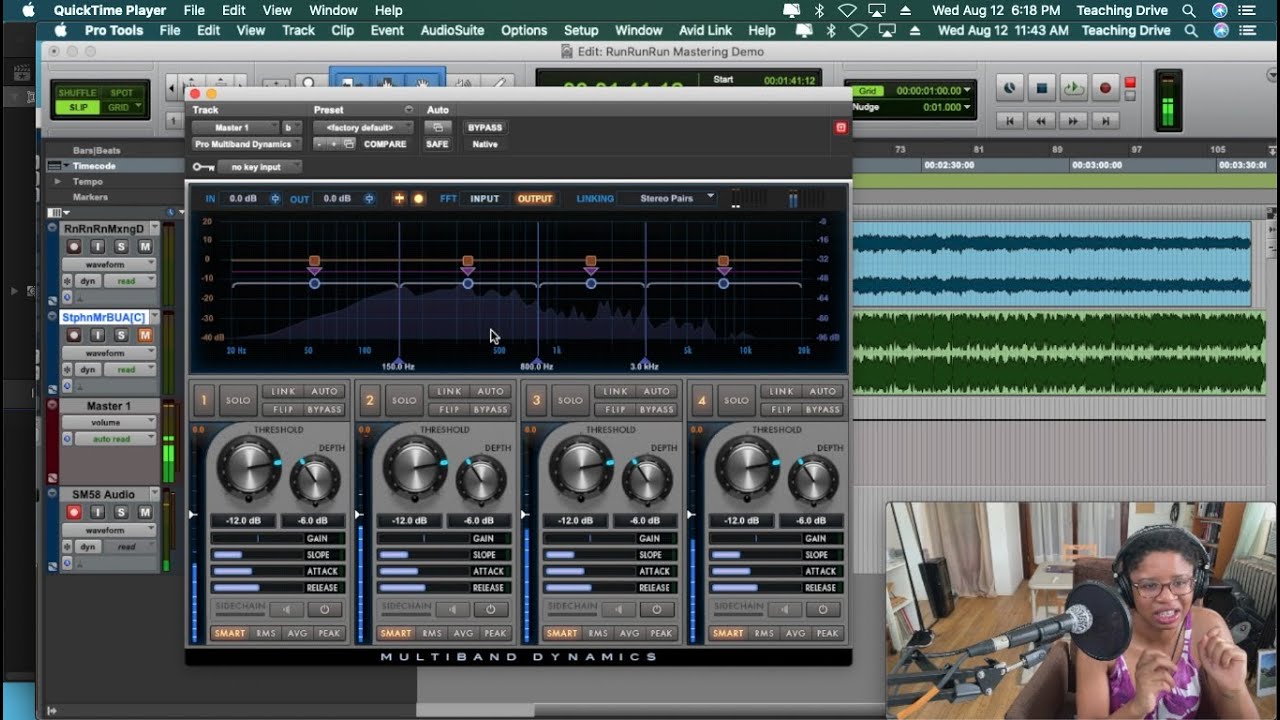Click the plugin automation enable icon
Viewport: 1280px width, 720px height.
(437, 128)
